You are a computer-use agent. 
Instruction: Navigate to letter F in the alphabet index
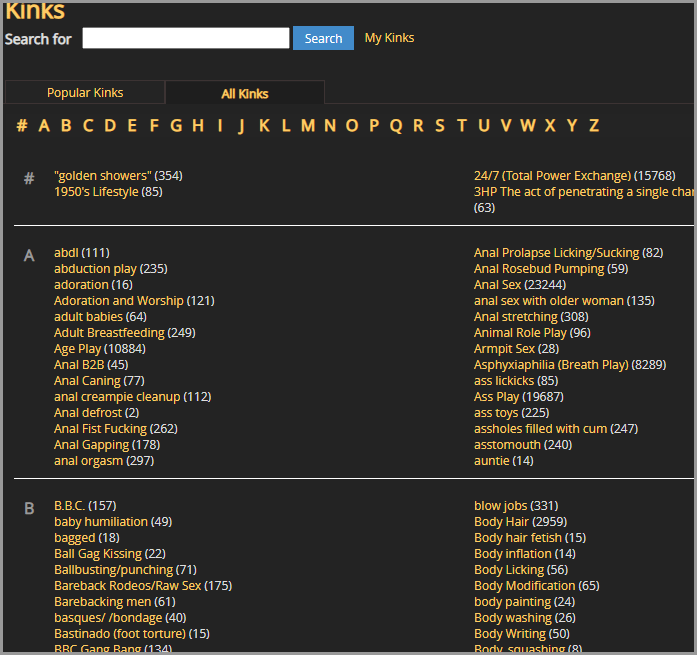[154, 125]
